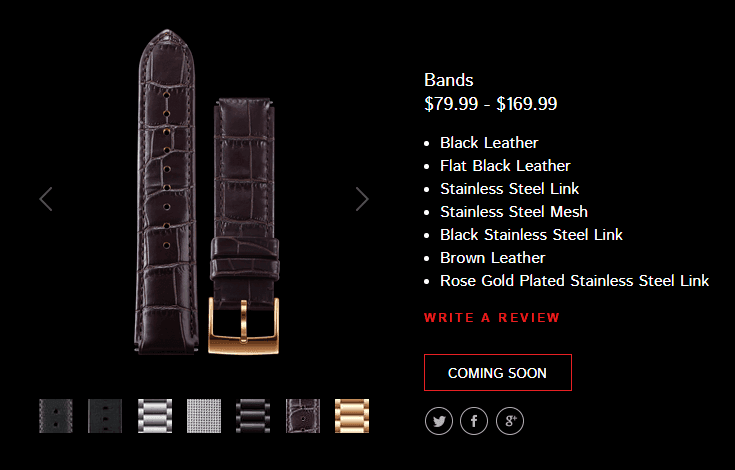Click the Black Leather list item

pyautogui.click(x=489, y=142)
